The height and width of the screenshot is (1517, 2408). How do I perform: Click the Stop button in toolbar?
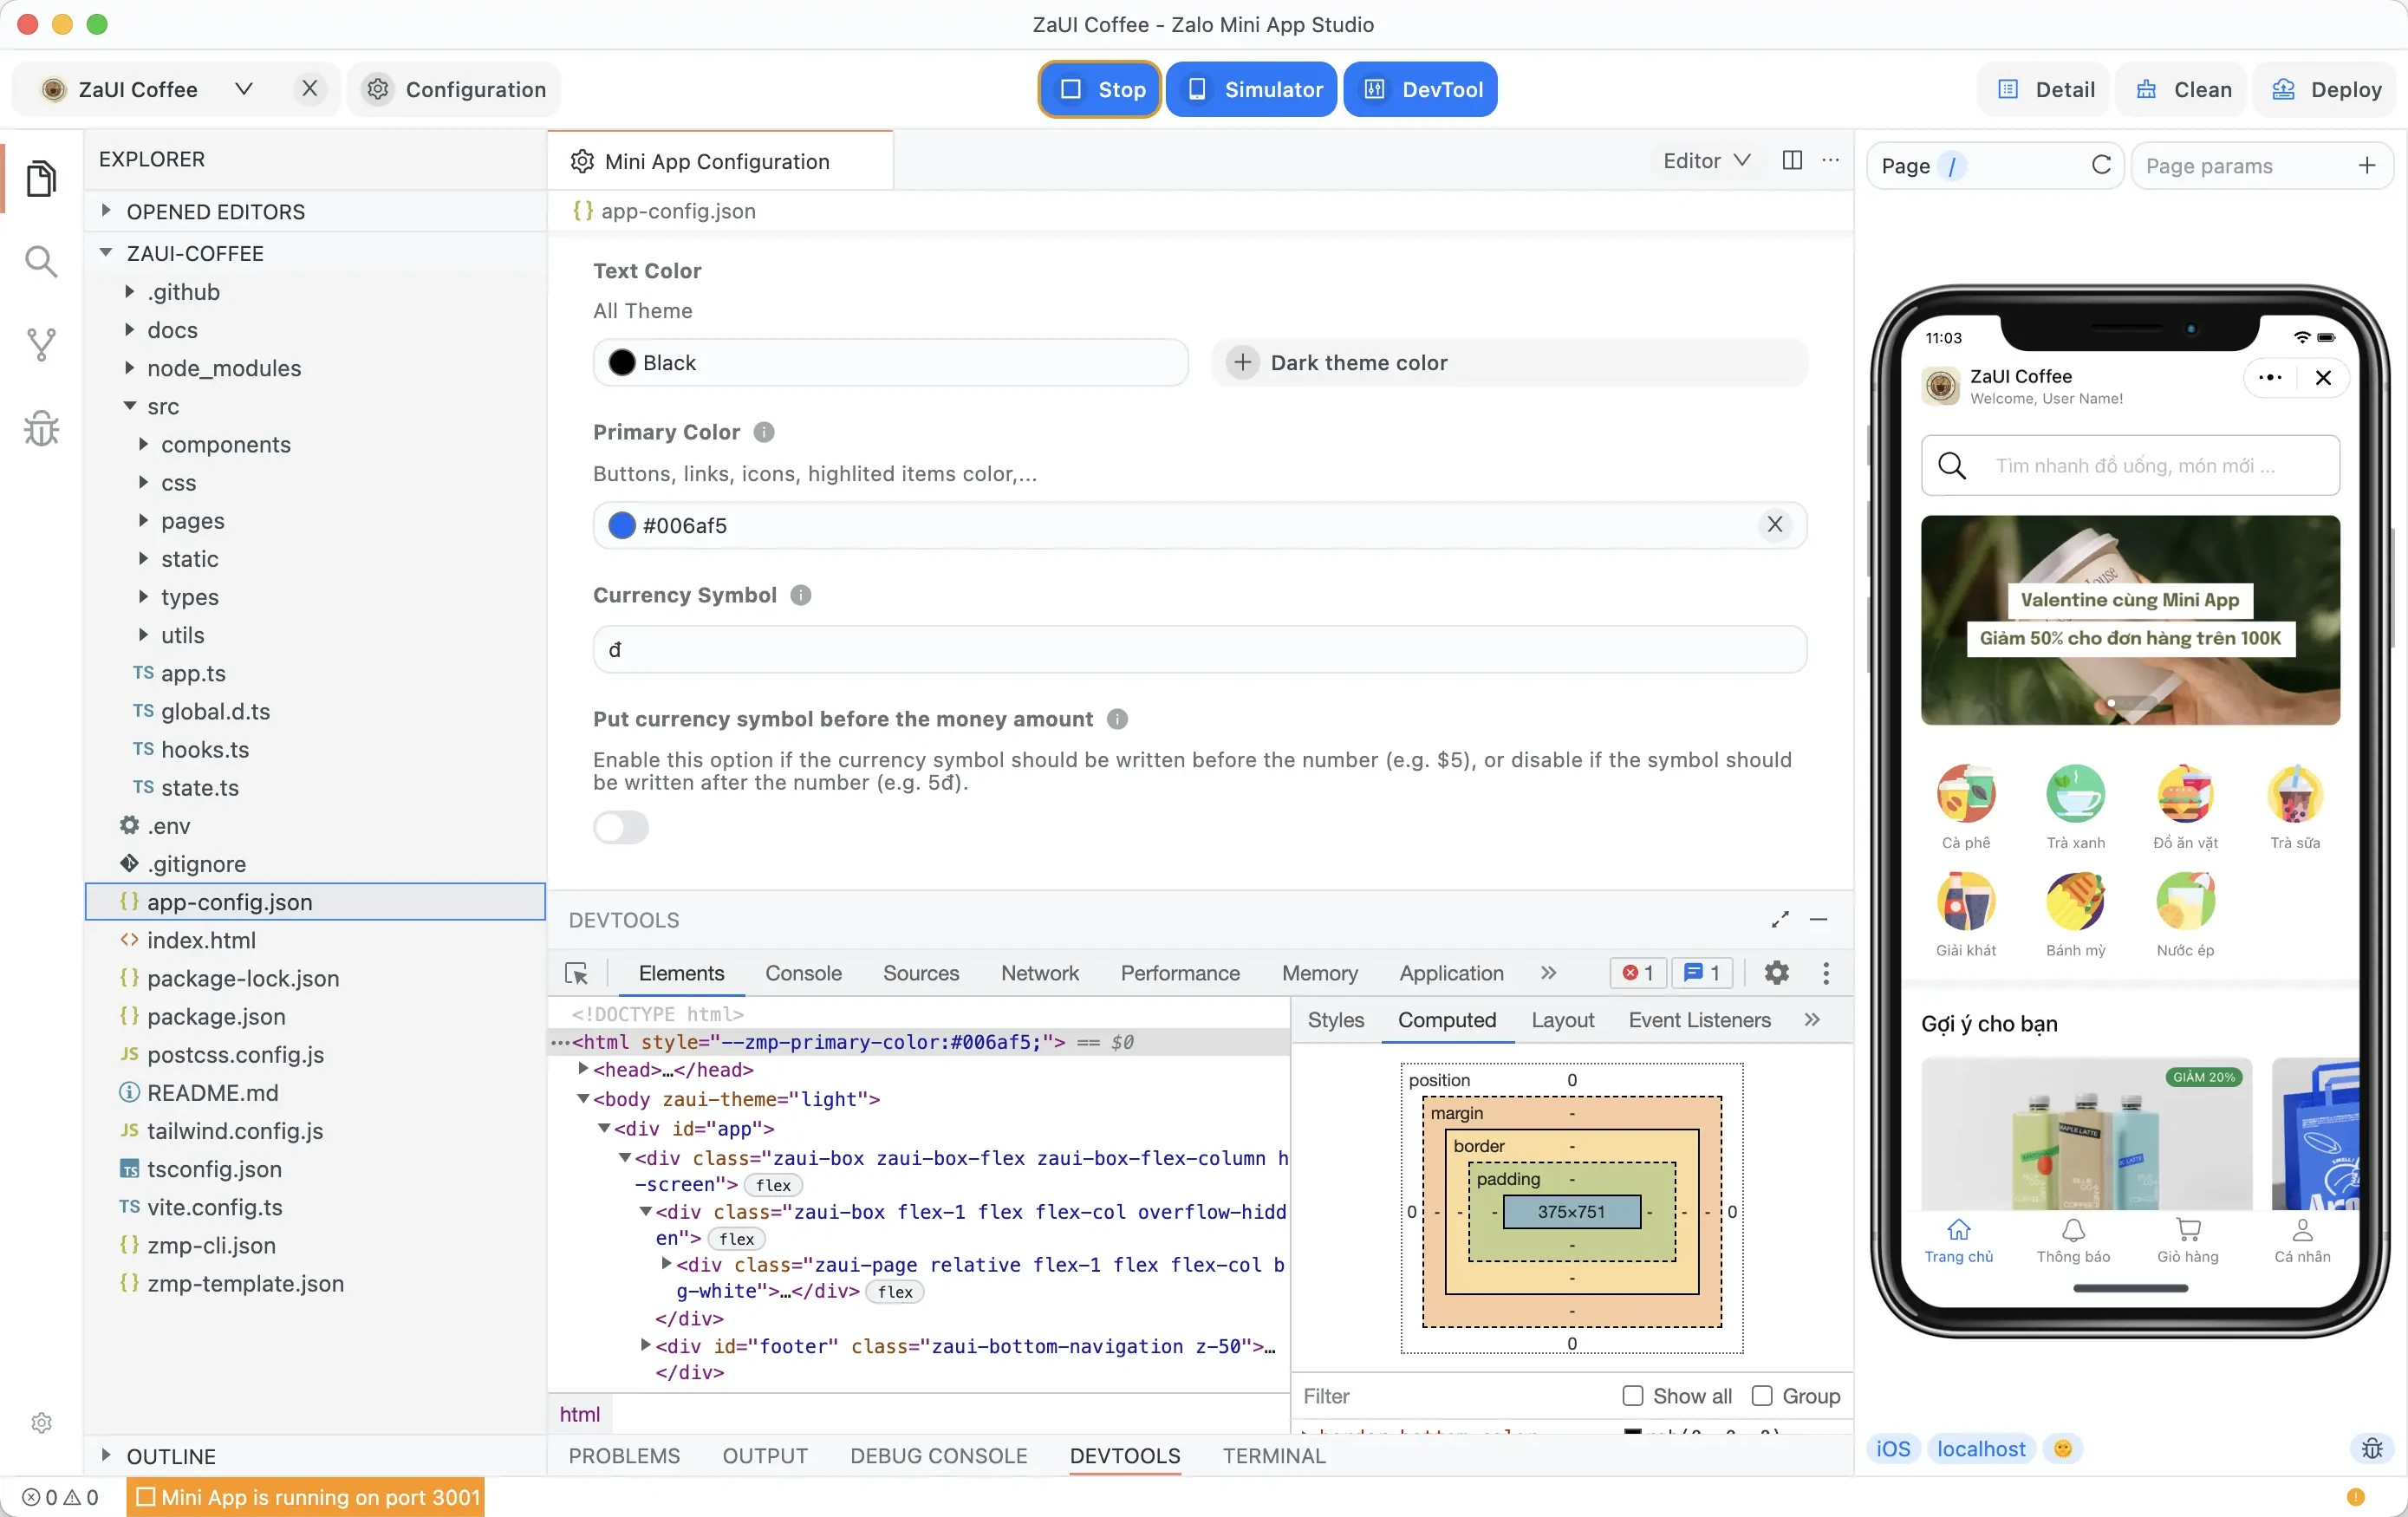(1099, 89)
